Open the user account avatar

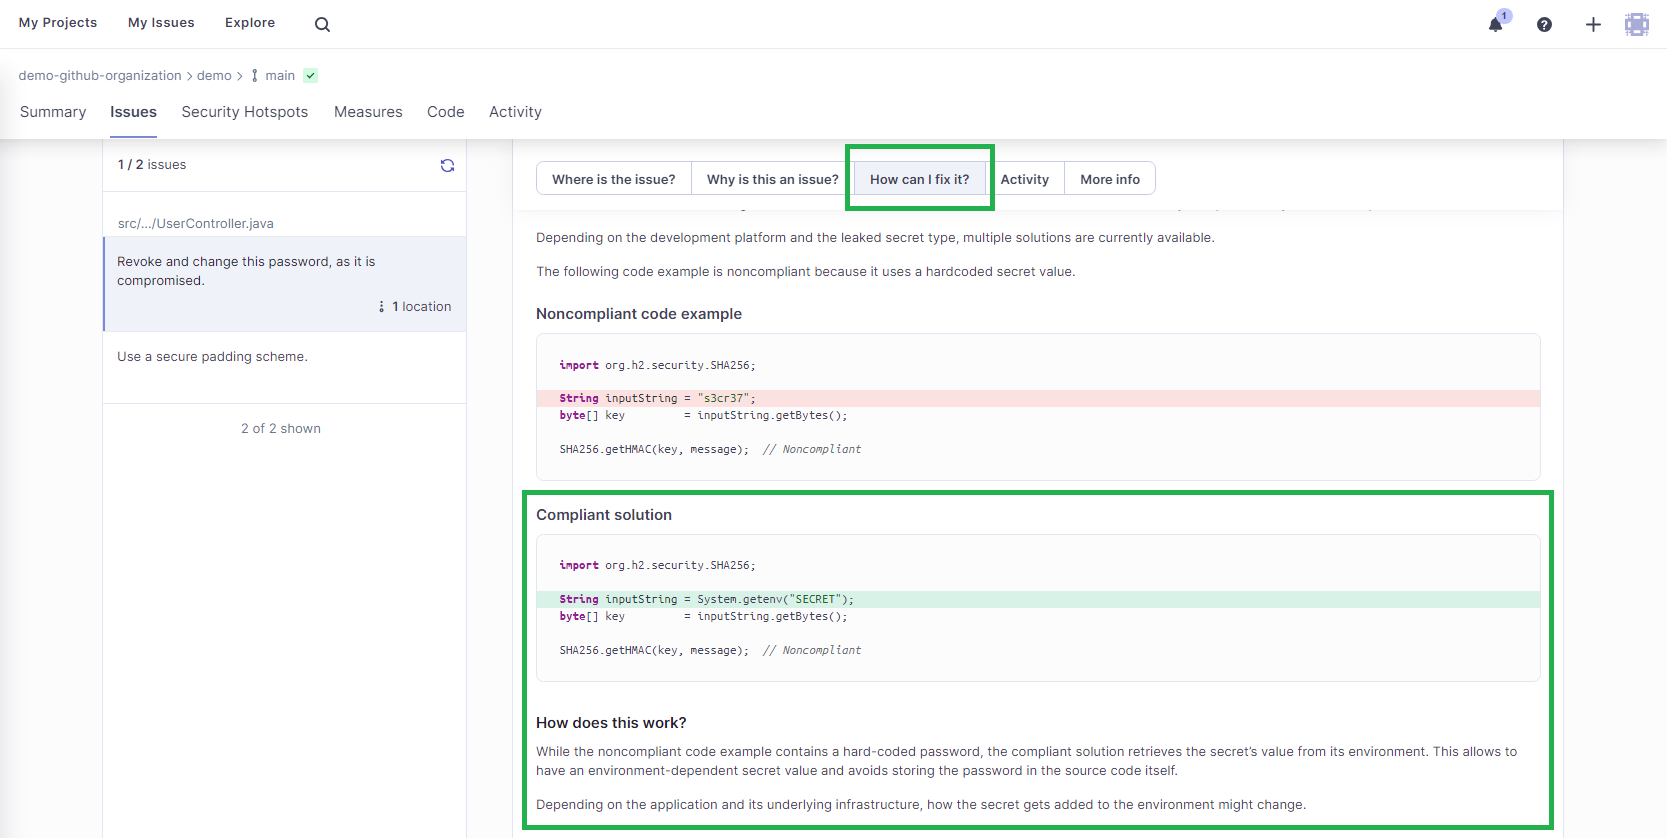click(1636, 25)
